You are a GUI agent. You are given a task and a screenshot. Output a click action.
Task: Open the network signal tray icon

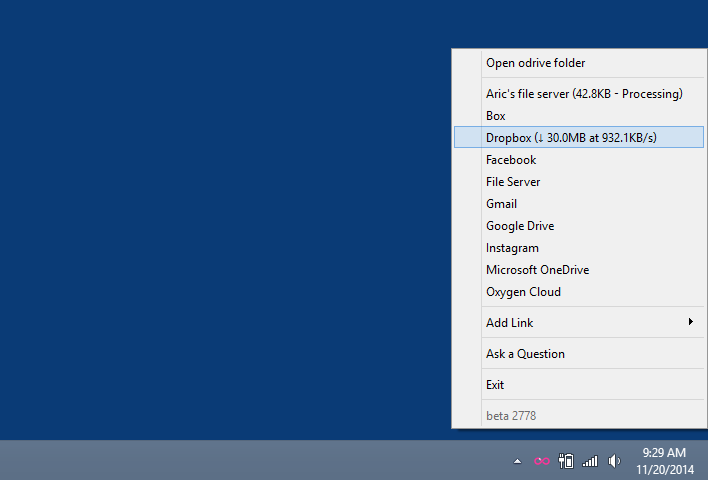590,461
